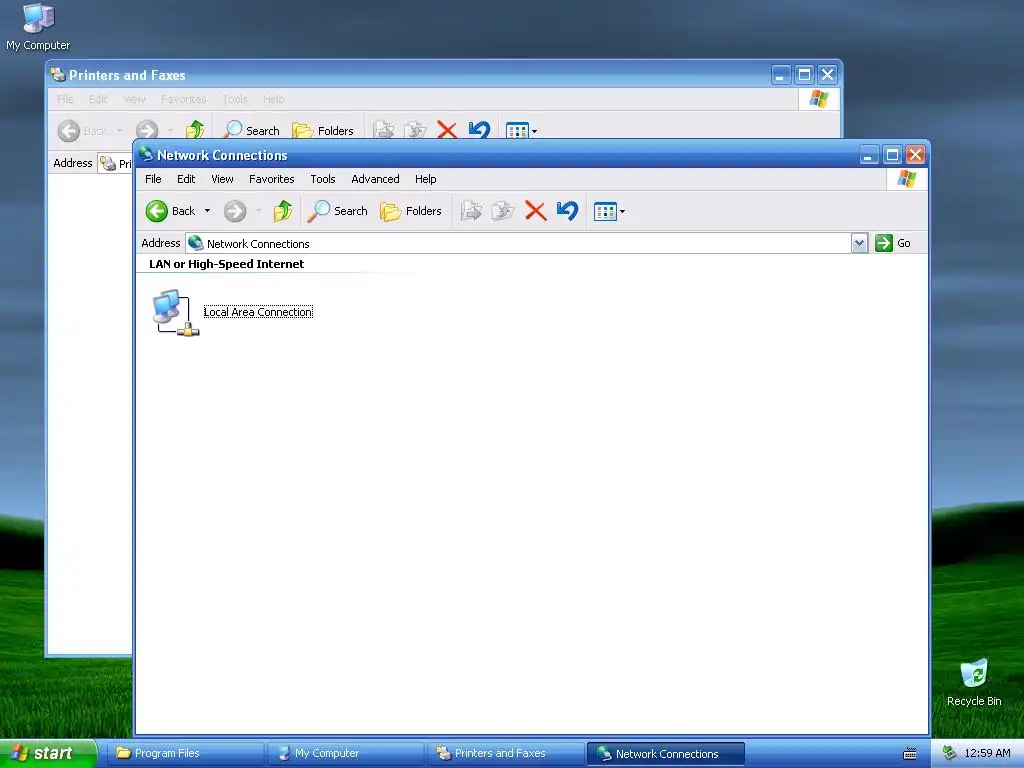Screen dimensions: 1024x768
Task: Open the File menu in Printers and Faxes
Action: 65,99
